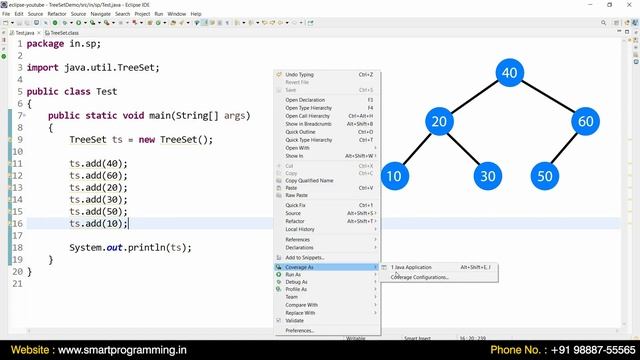This screenshot has width=640, height=360.
Task: Open Coverage Configurations... entry
Action: click(439, 277)
